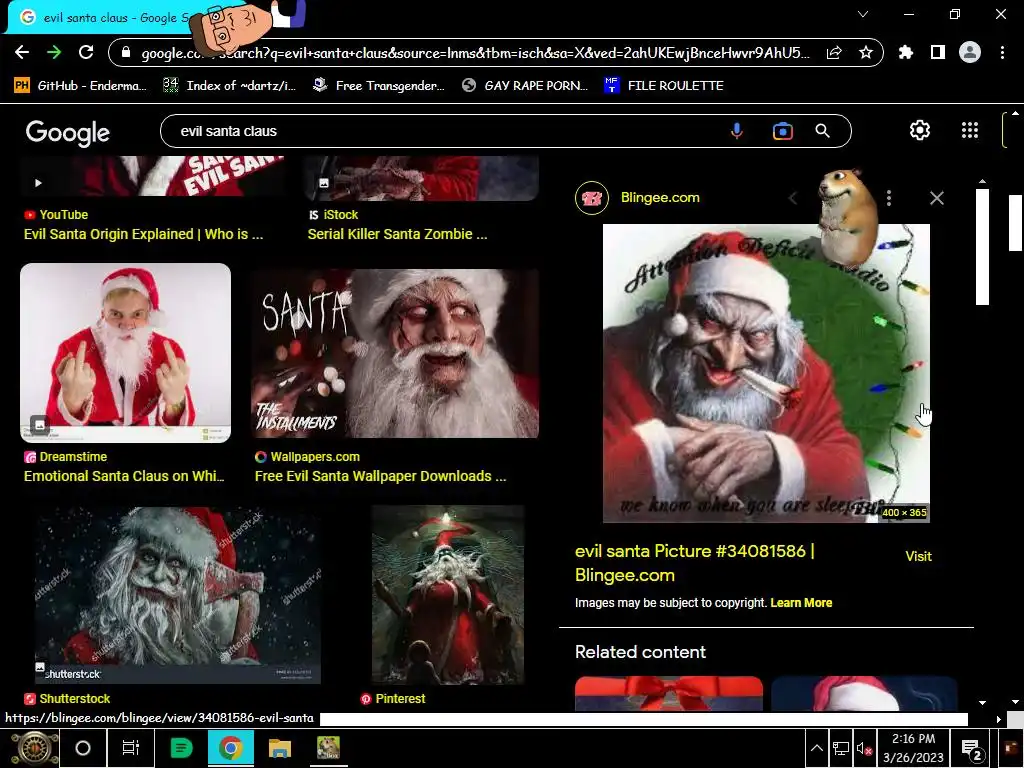This screenshot has width=1024, height=768.
Task: Click the preview panel scrollbar thumb
Action: (x=982, y=247)
